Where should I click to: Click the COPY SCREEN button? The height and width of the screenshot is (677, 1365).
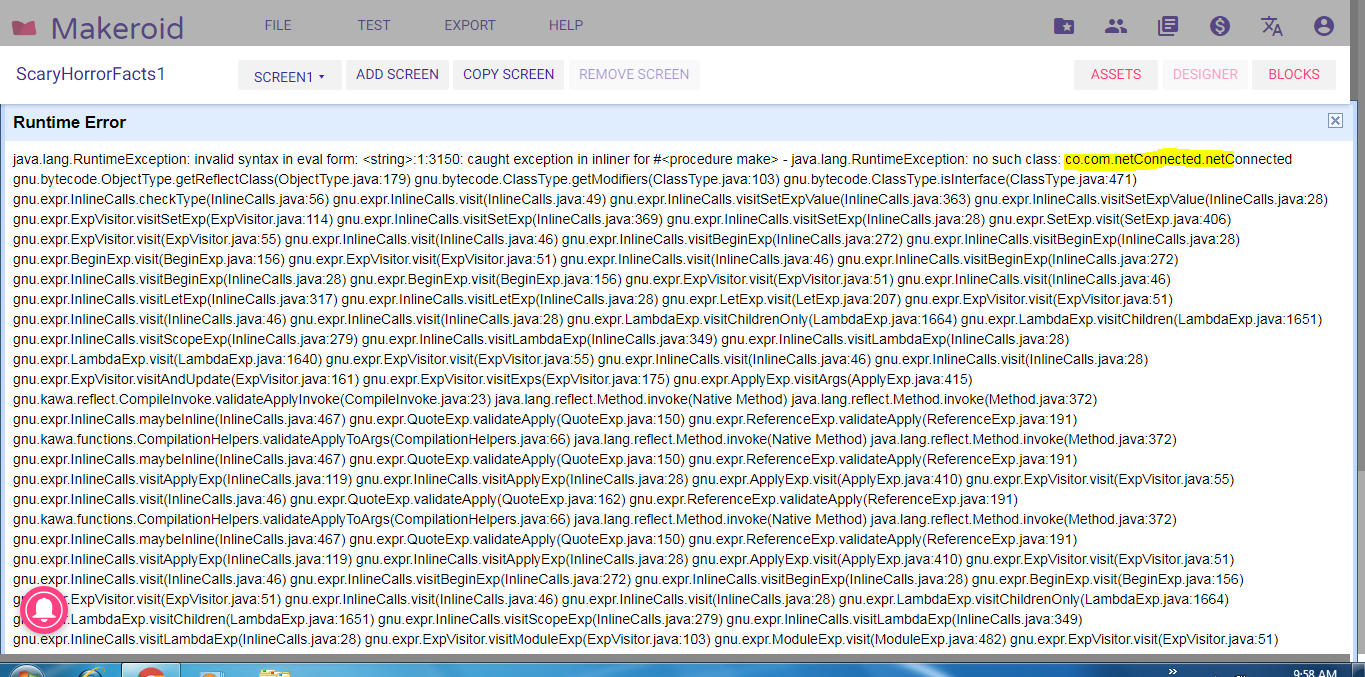(508, 75)
